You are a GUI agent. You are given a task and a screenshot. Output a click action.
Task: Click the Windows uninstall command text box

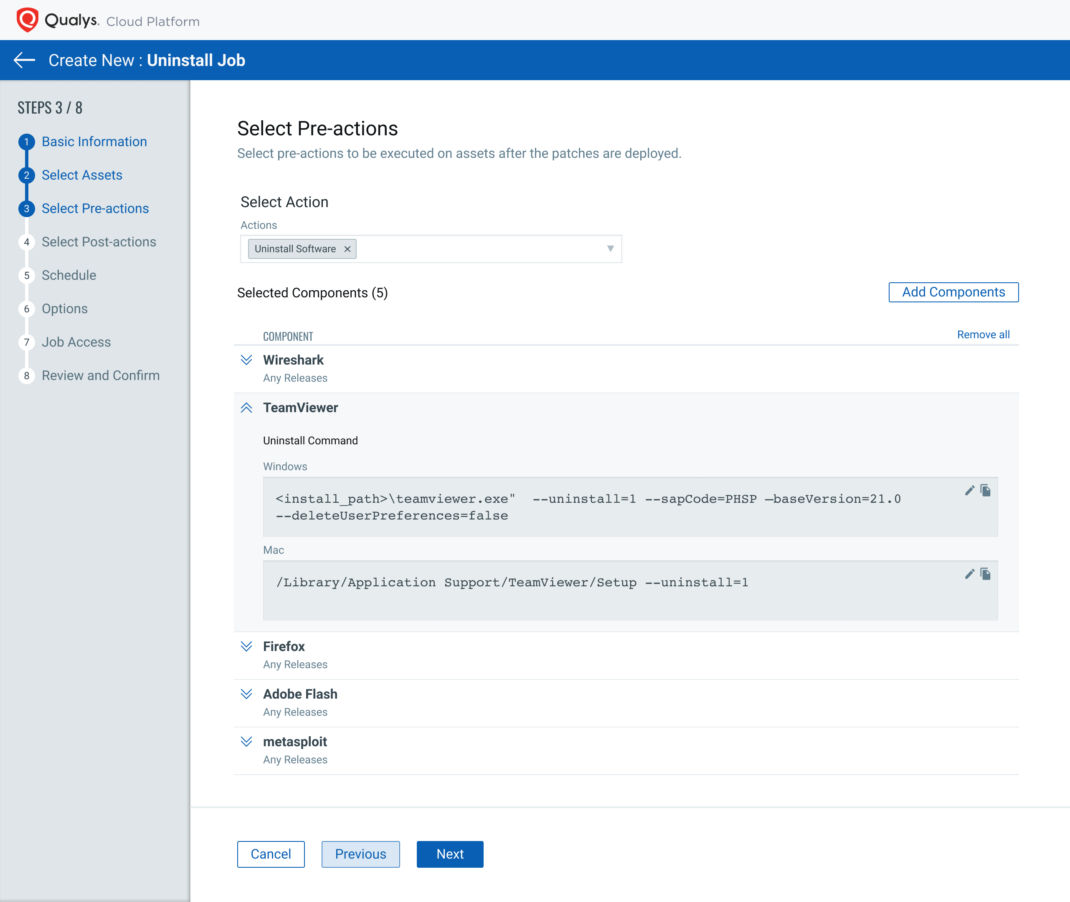(631, 507)
